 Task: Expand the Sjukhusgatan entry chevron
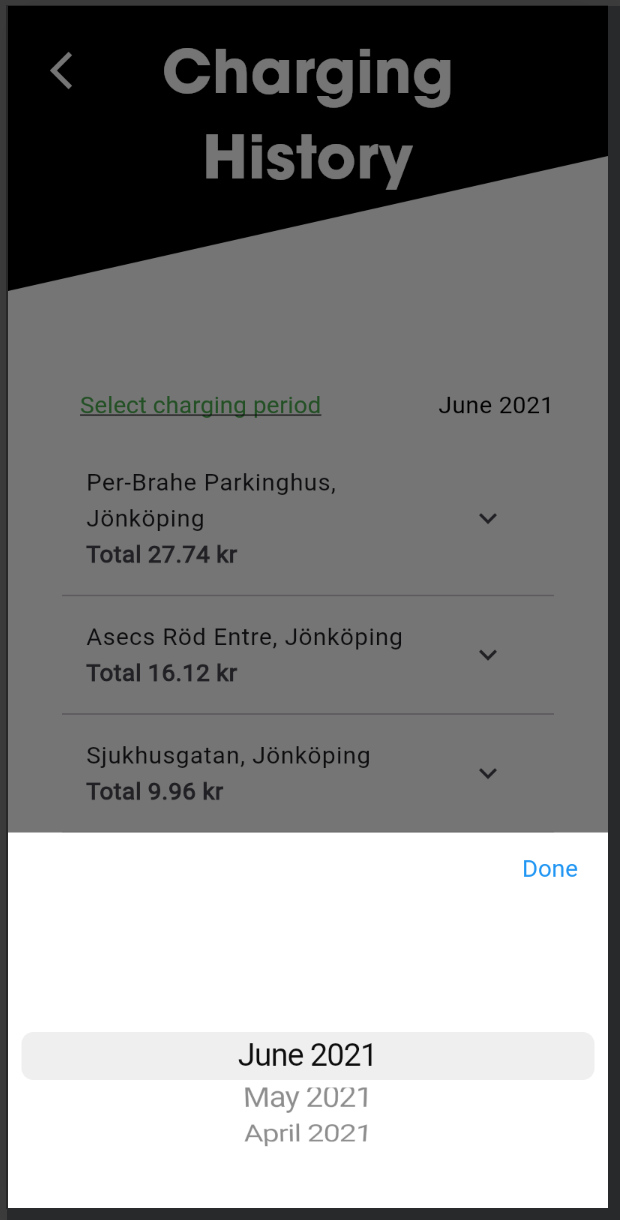click(x=488, y=773)
